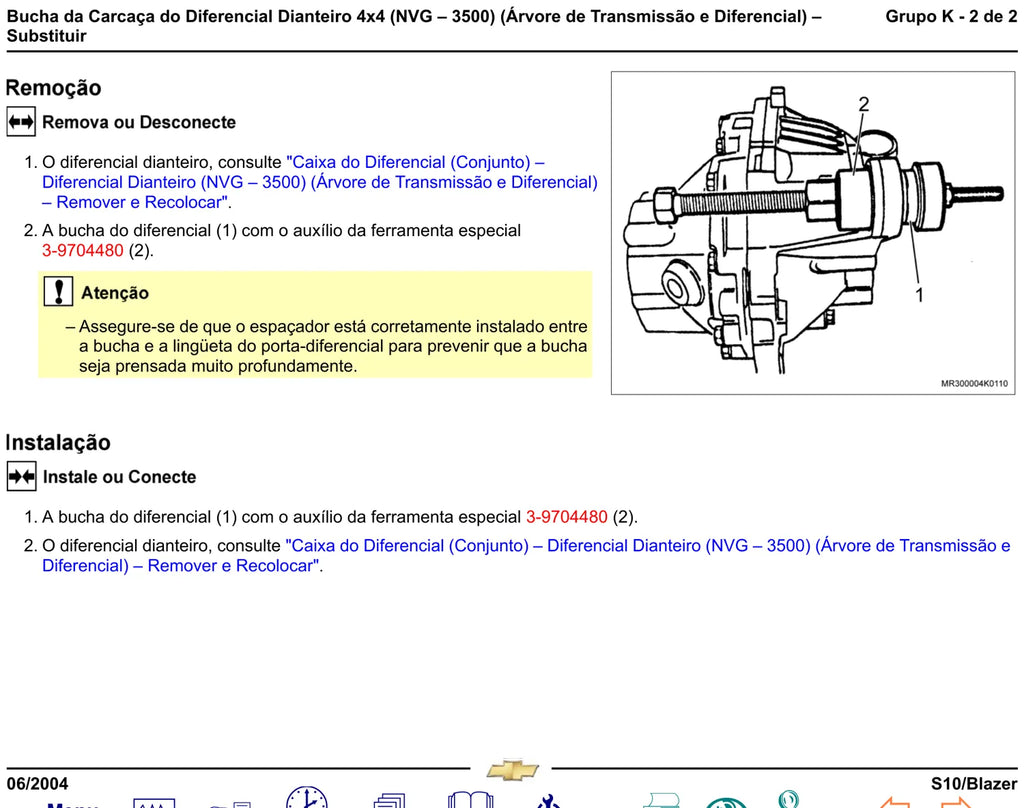Click the printer icon to print page
The width and height of the screenshot is (1024, 808).
point(661,801)
